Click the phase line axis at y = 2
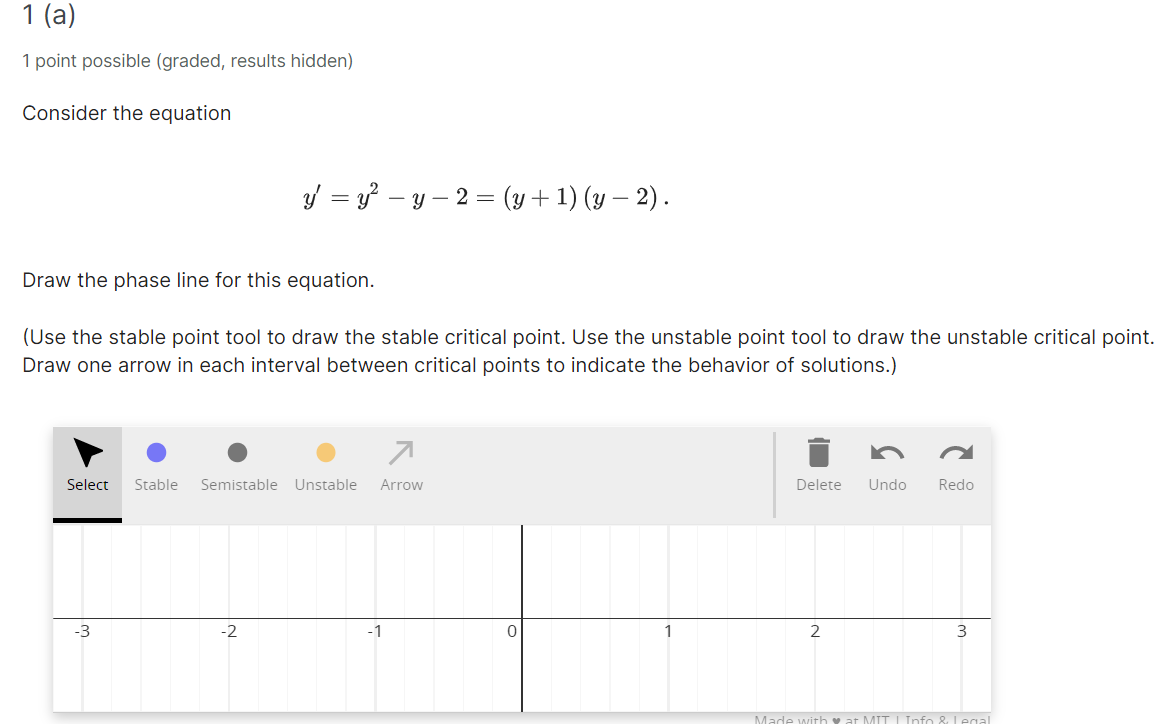The image size is (1175, 724). click(815, 617)
